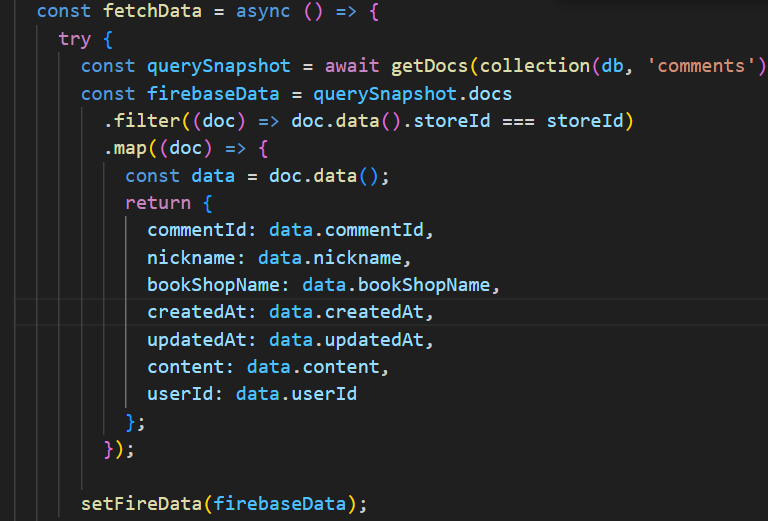This screenshot has width=768, height=521.
Task: Click the 'async' keyword
Action: coord(263,11)
